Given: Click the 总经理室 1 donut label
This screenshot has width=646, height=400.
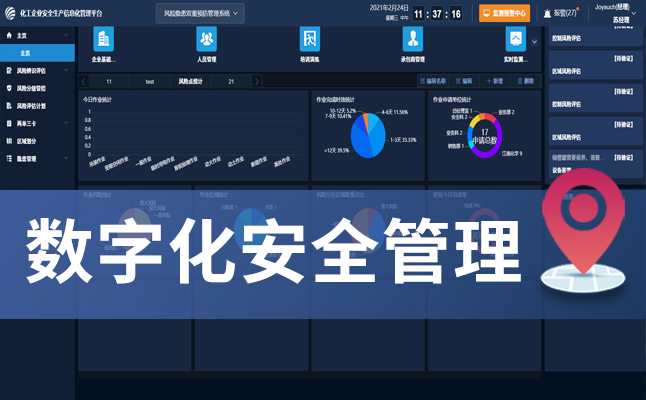Looking at the screenshot, I should tap(462, 111).
